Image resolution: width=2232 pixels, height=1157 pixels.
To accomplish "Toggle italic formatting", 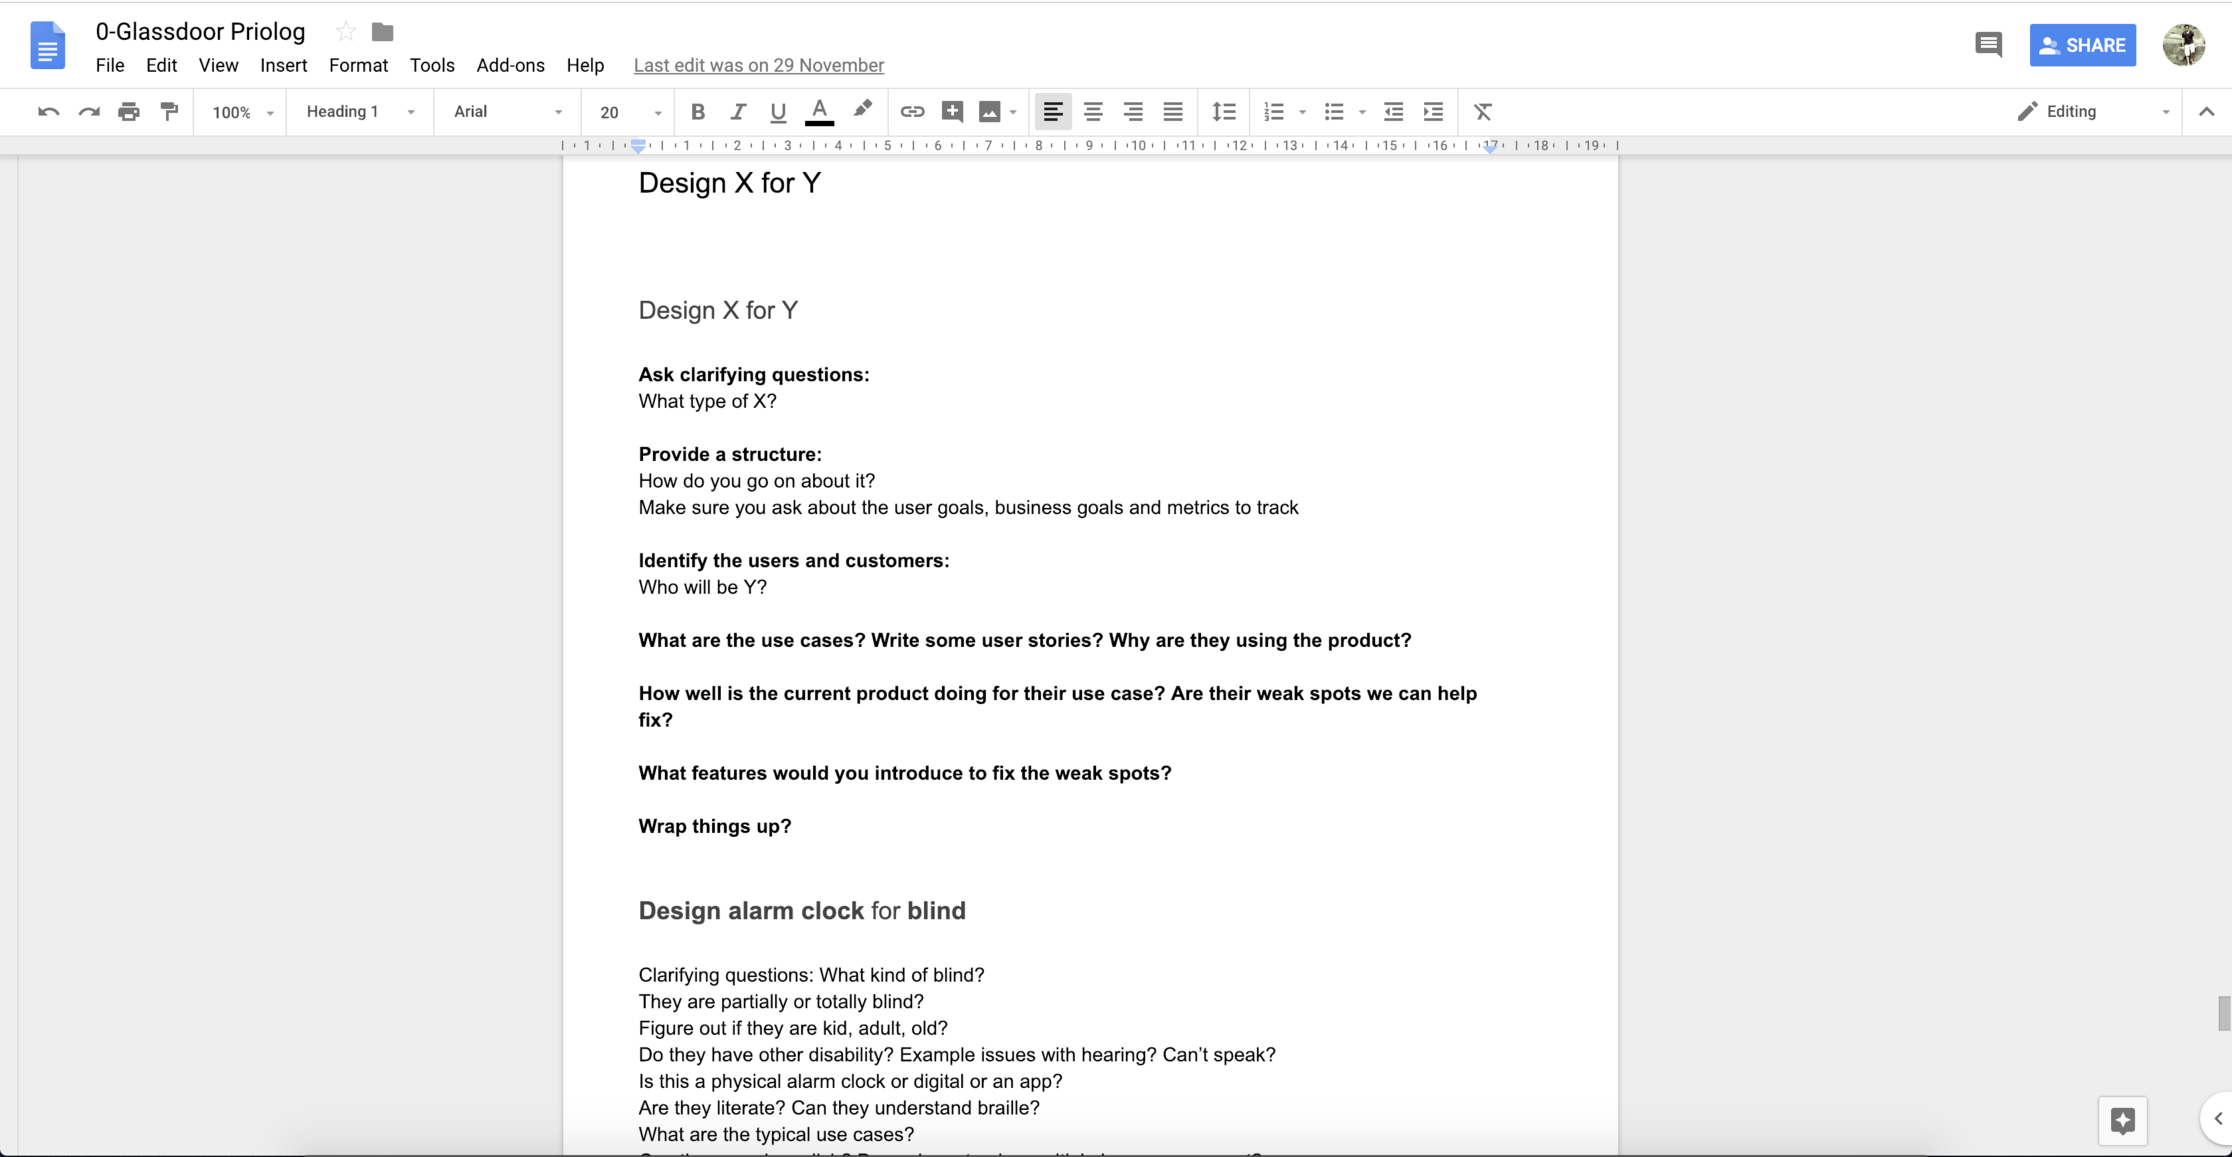I will click(x=738, y=112).
